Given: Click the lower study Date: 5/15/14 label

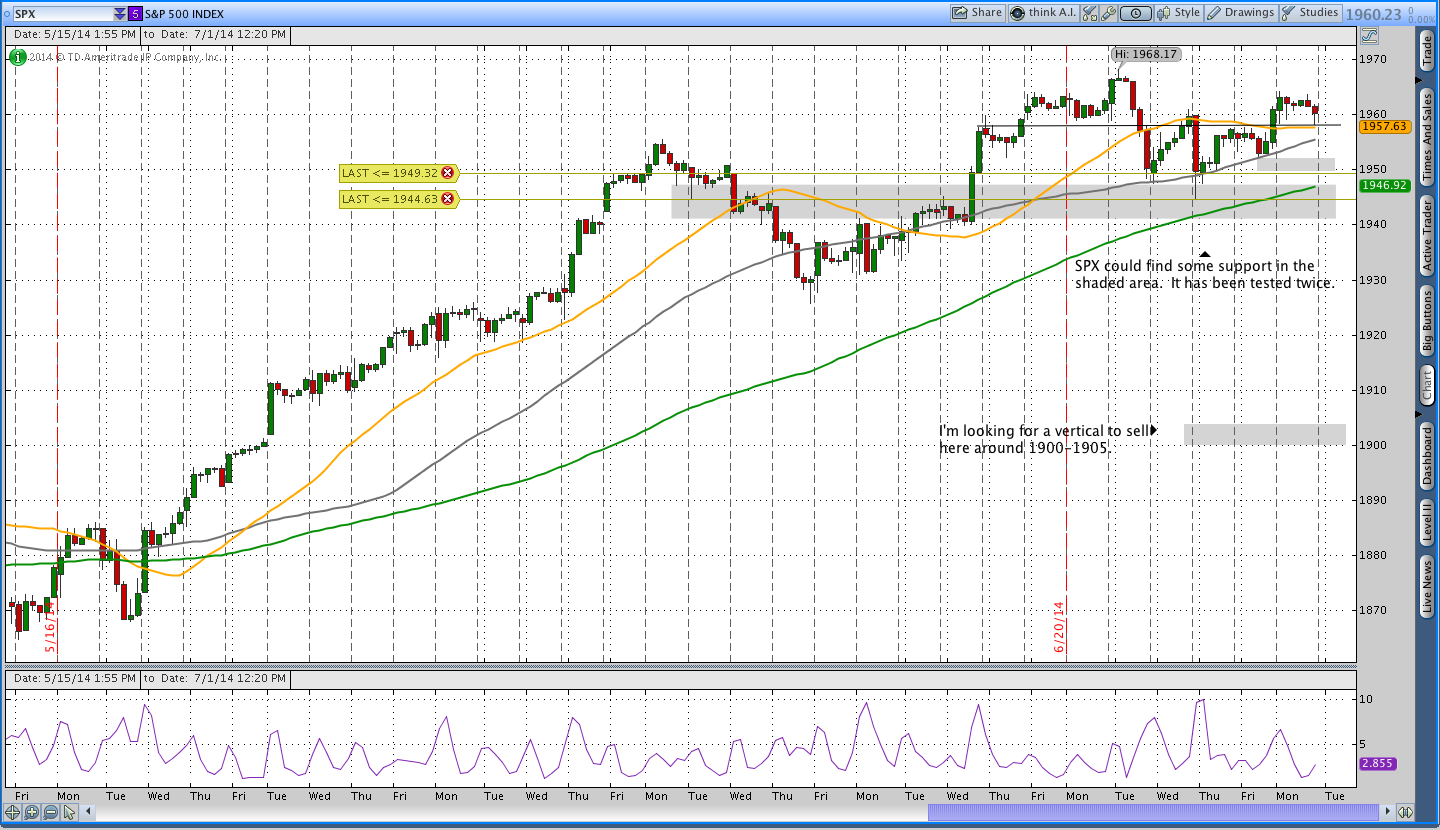Looking at the screenshot, I should tap(75, 678).
